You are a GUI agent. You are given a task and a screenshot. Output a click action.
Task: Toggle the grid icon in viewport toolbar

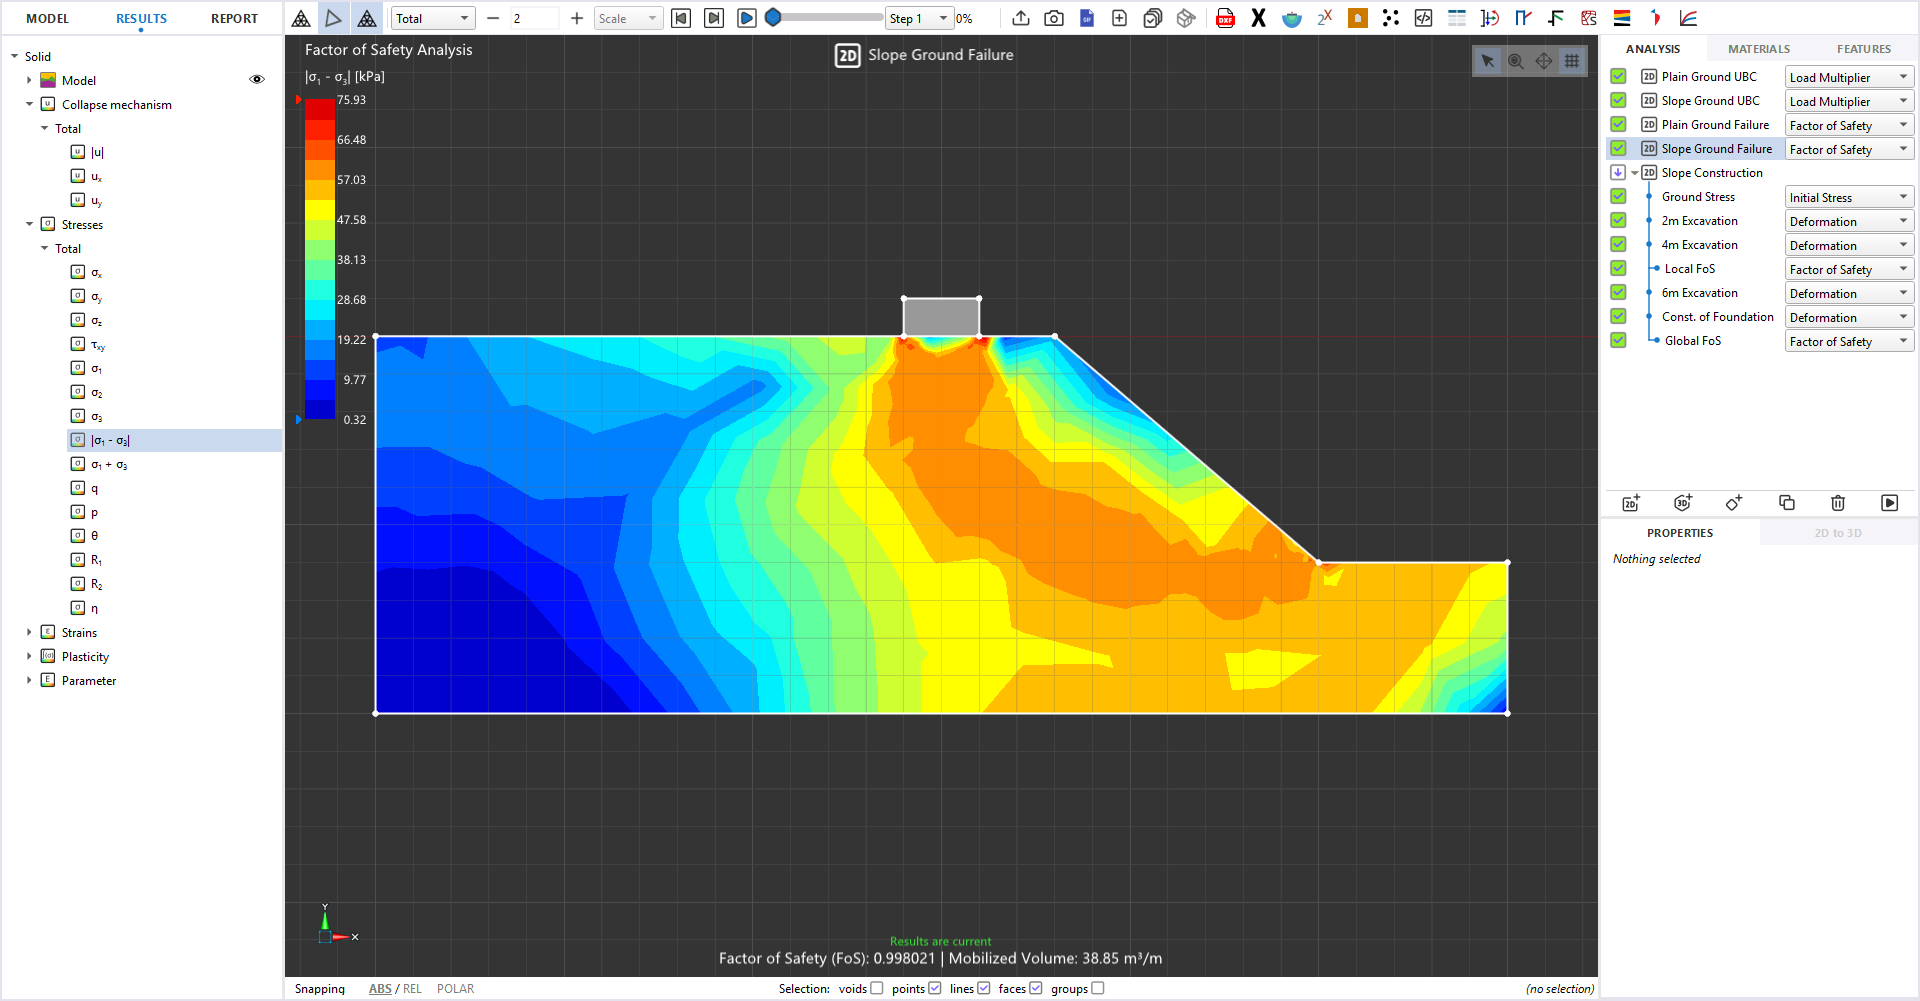[x=1572, y=61]
